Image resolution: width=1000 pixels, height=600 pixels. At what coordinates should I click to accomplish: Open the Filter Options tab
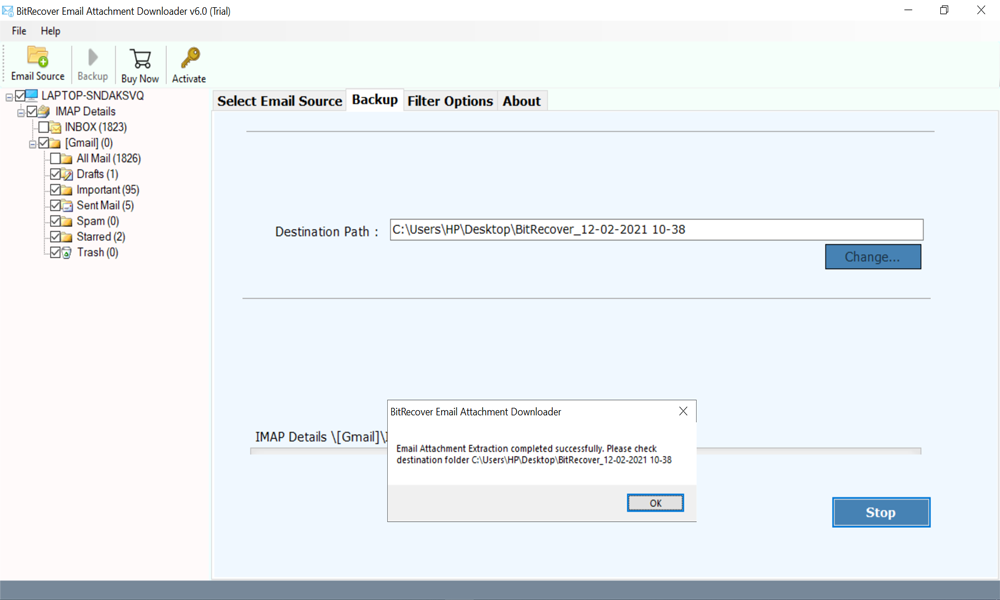(x=450, y=101)
